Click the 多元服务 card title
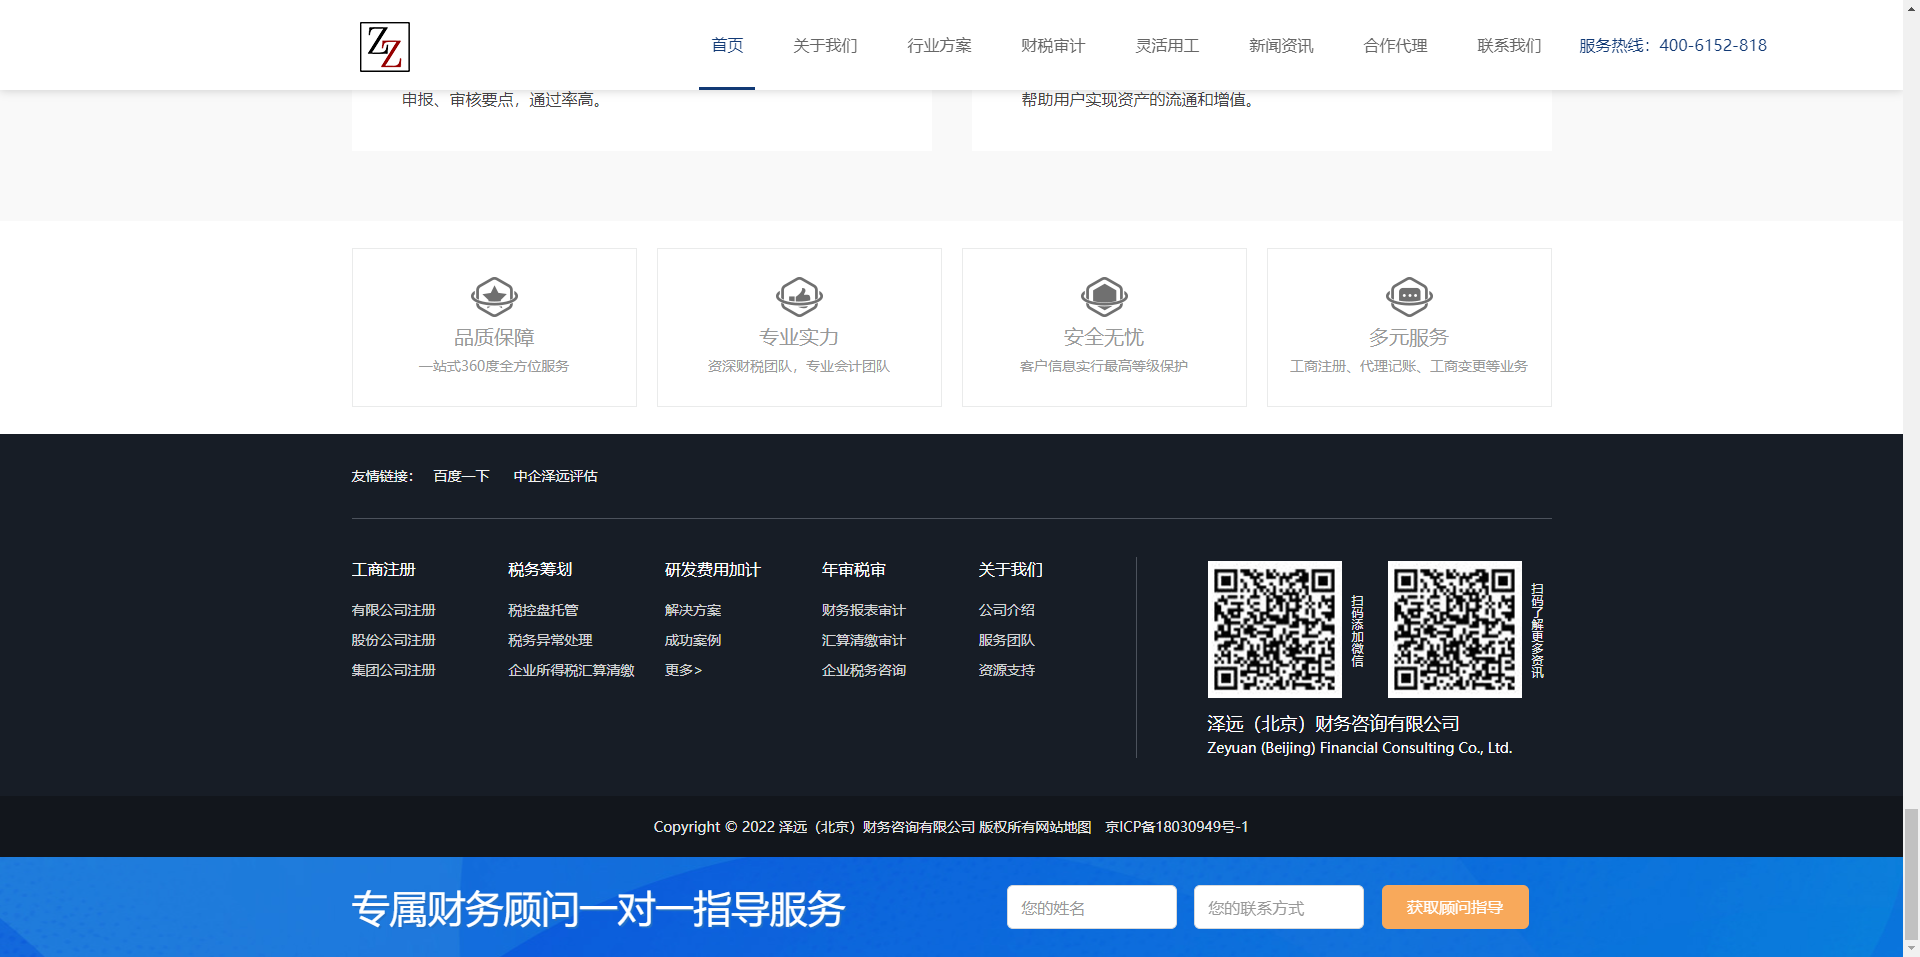The height and width of the screenshot is (957, 1920). (1409, 337)
